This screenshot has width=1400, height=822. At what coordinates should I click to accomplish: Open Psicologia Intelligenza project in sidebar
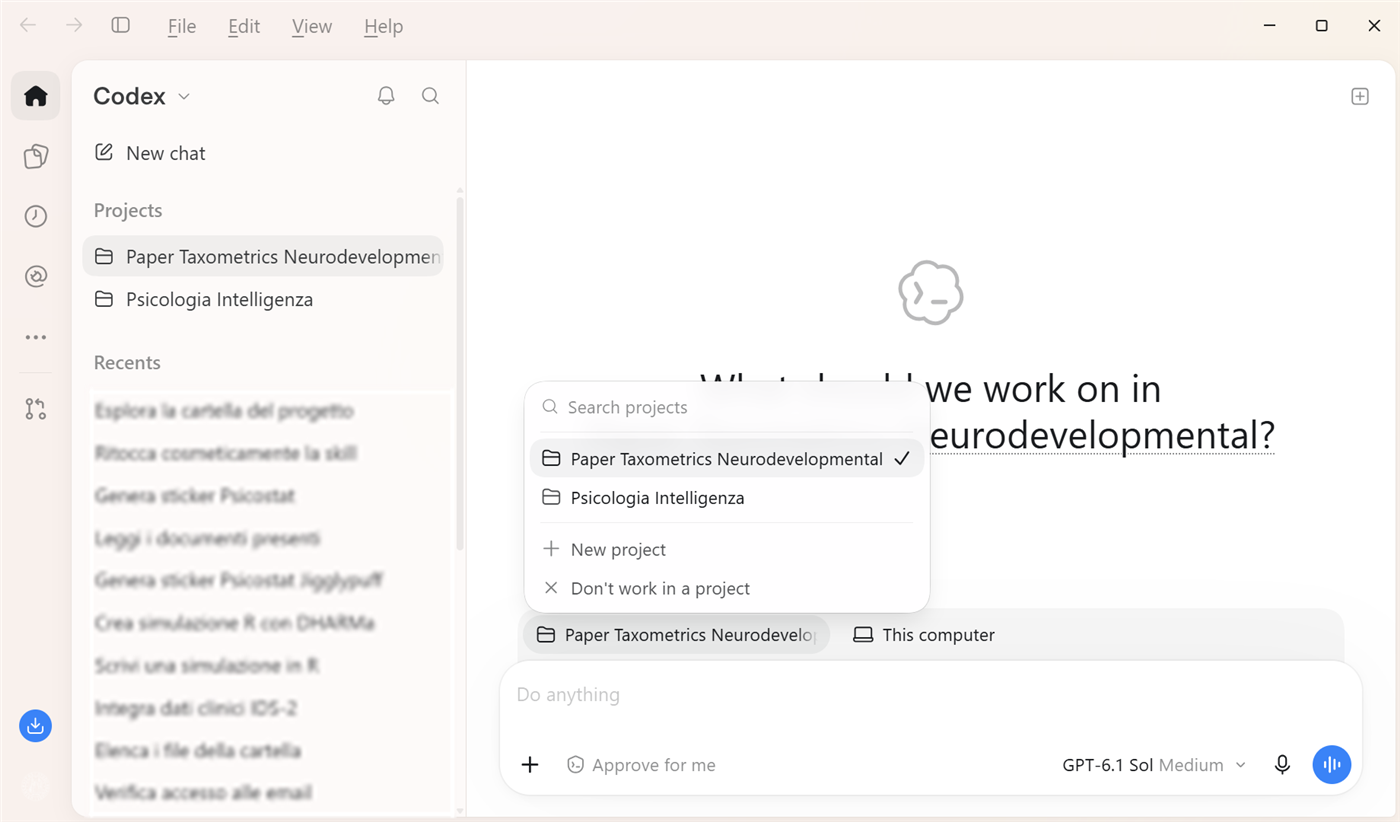tap(262, 300)
